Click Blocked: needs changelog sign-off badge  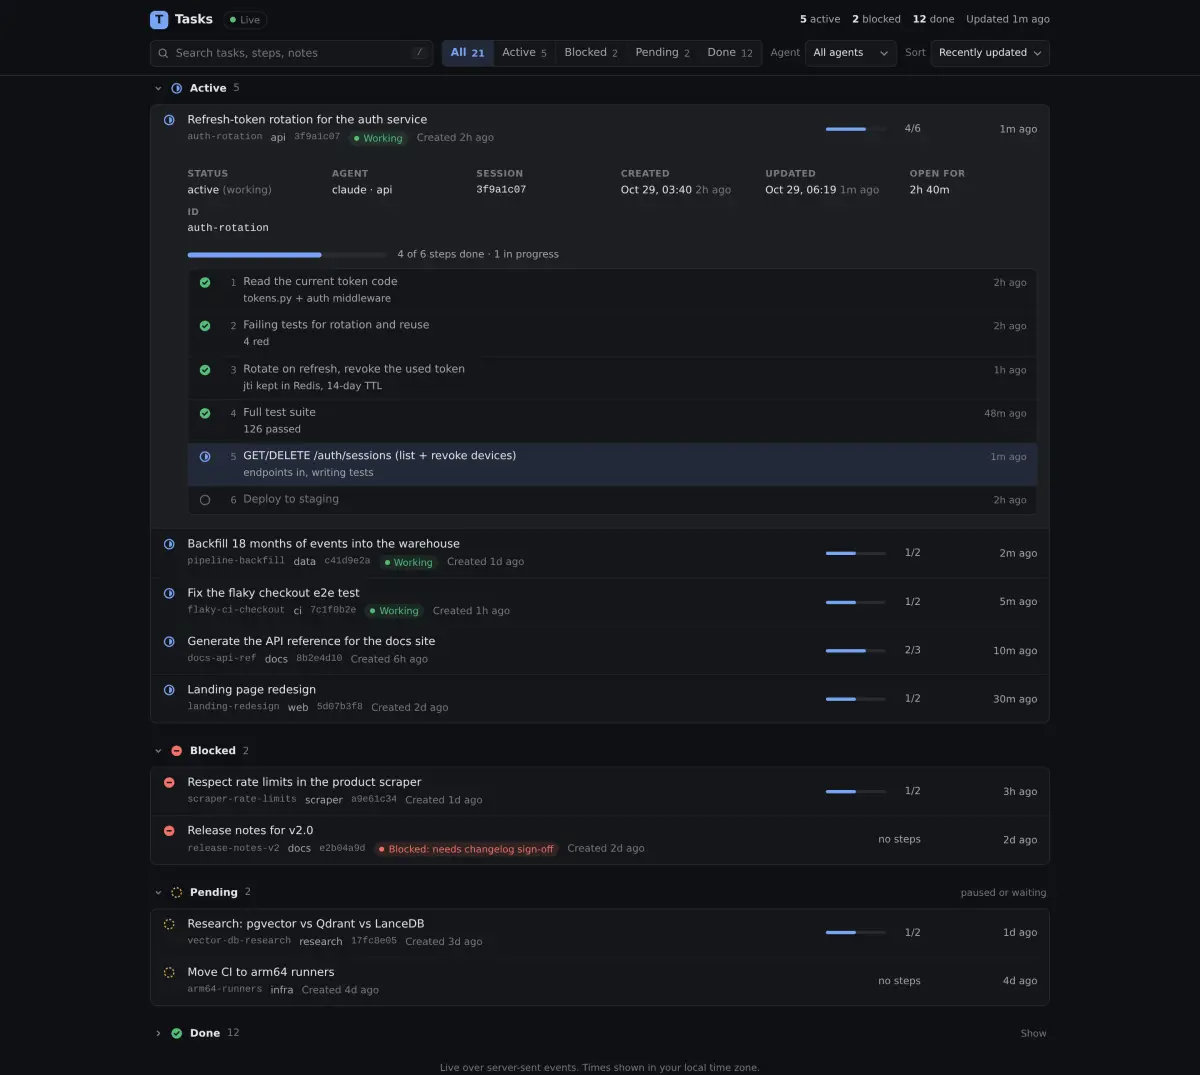tap(466, 849)
